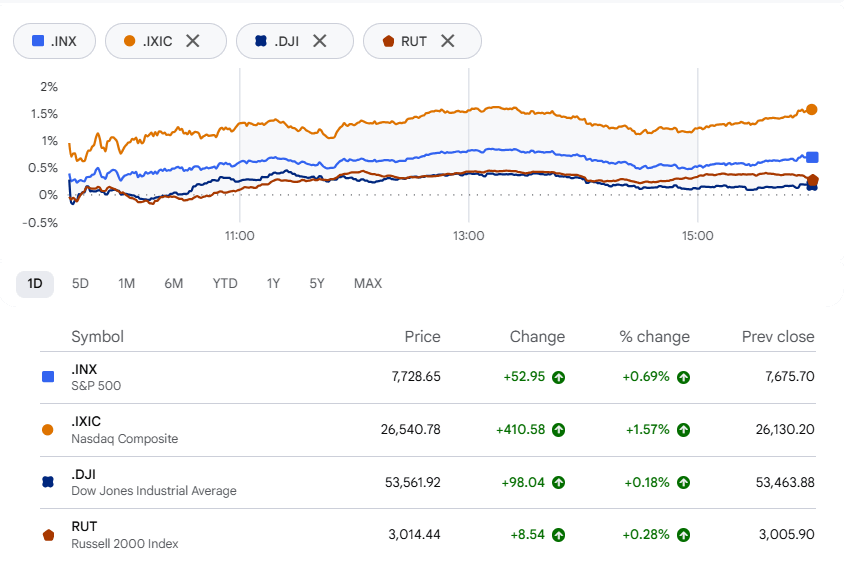The image size is (849, 563).
Task: Click green up arrow beside +52.95 change
Action: point(558,377)
